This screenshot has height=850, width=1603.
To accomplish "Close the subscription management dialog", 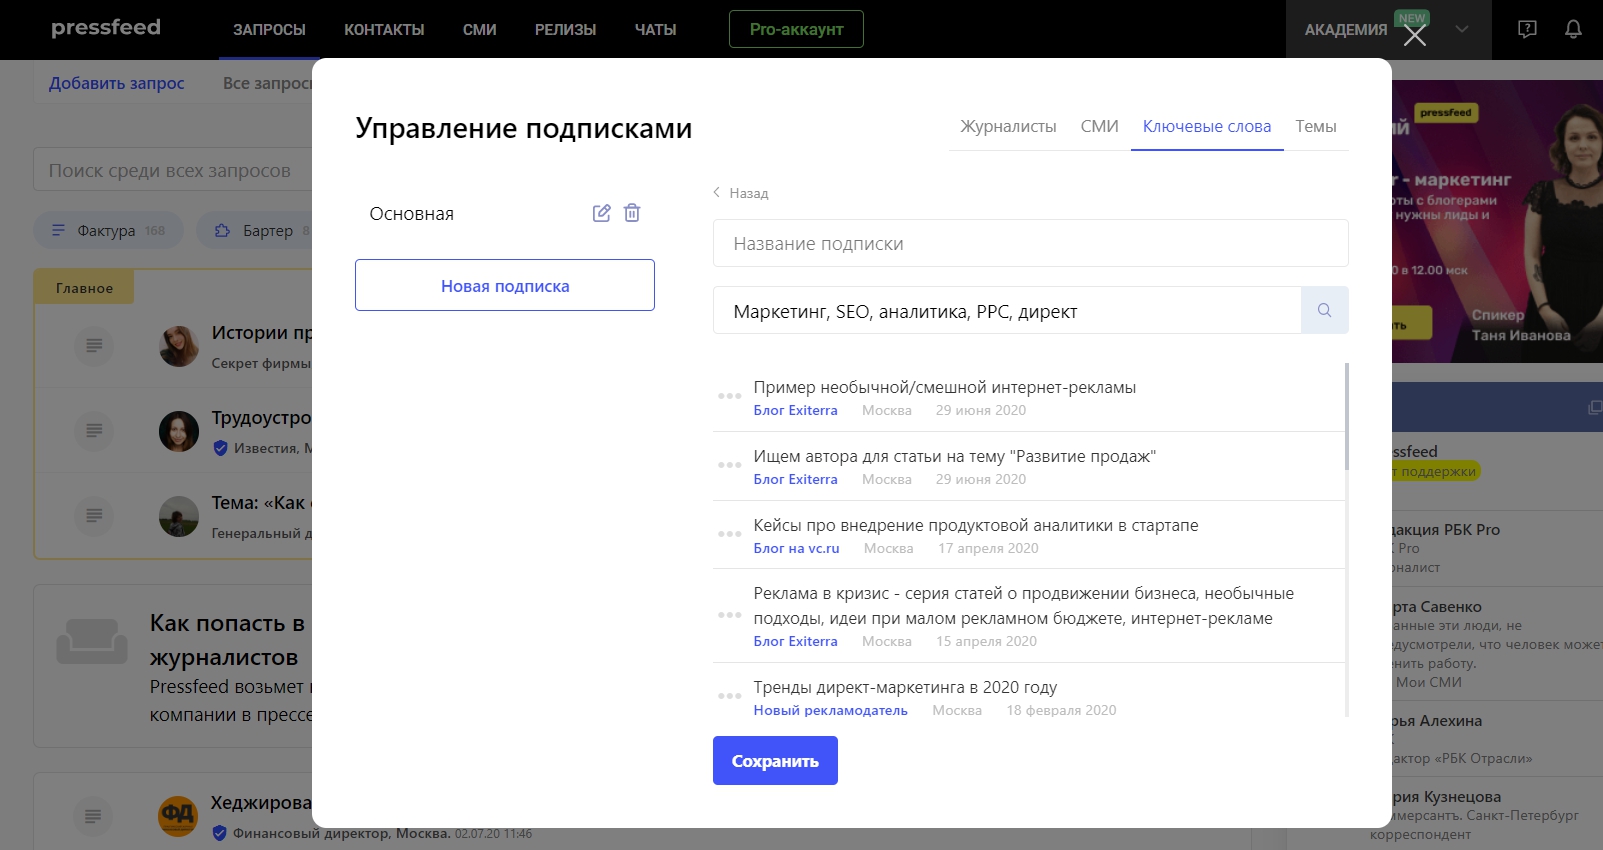I will tap(1414, 36).
